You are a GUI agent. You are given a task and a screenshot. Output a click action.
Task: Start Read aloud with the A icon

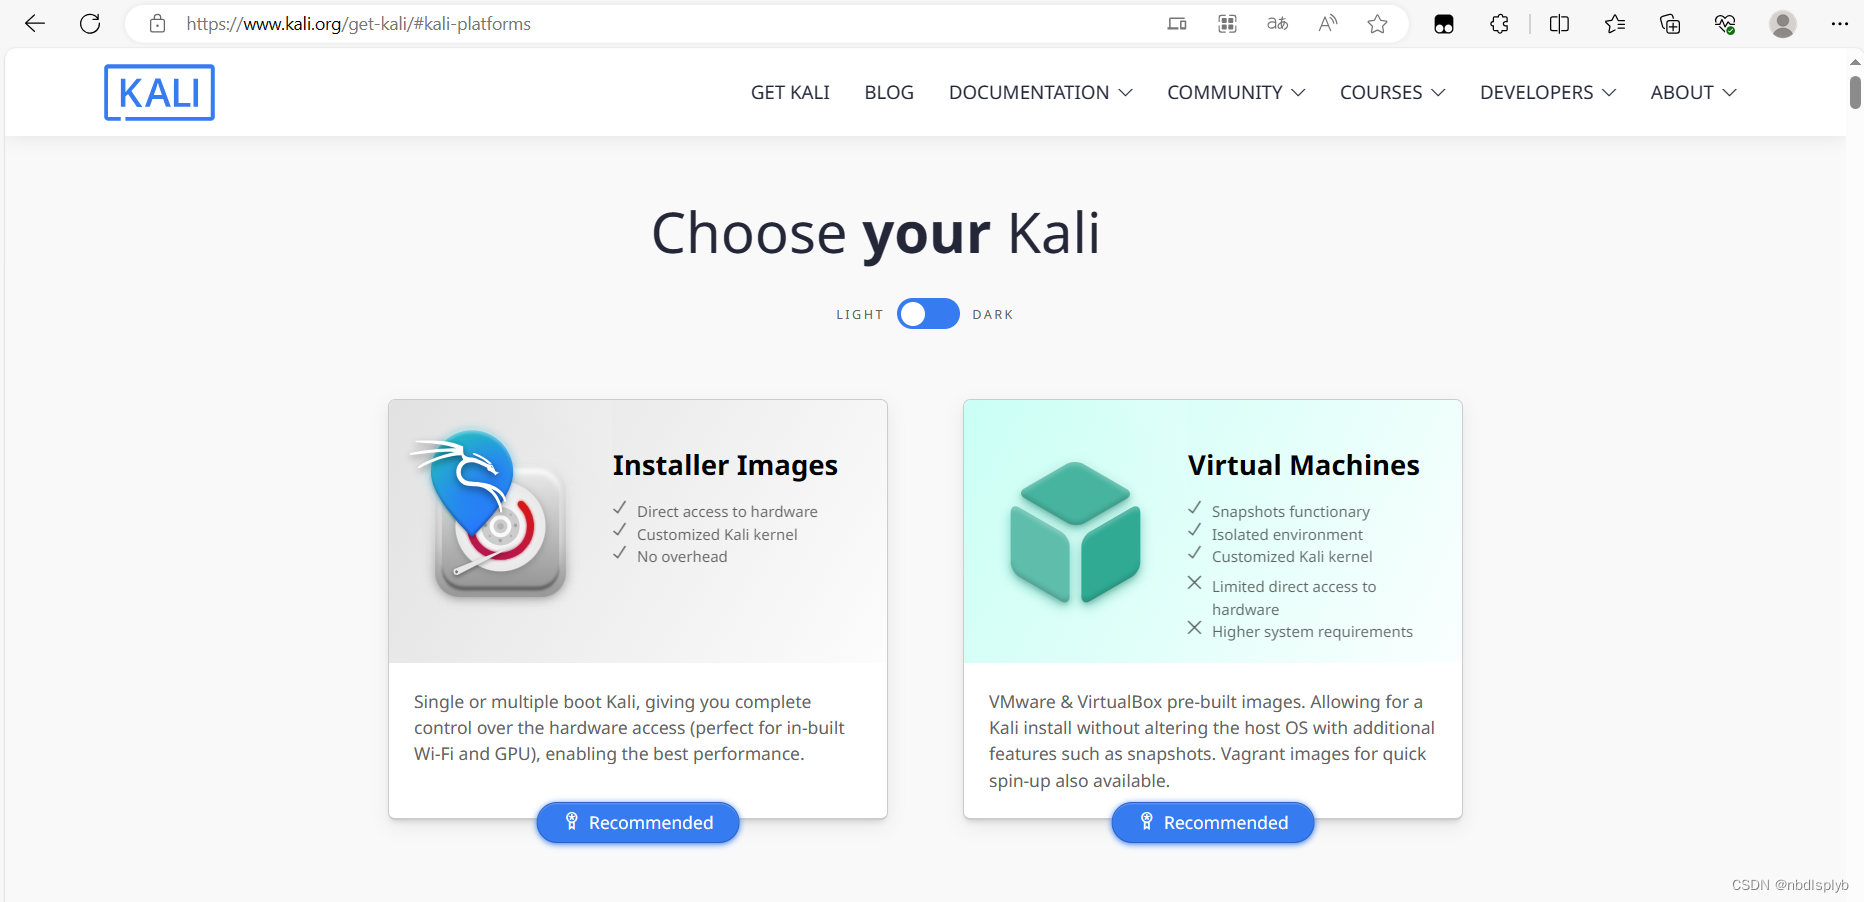(1327, 24)
